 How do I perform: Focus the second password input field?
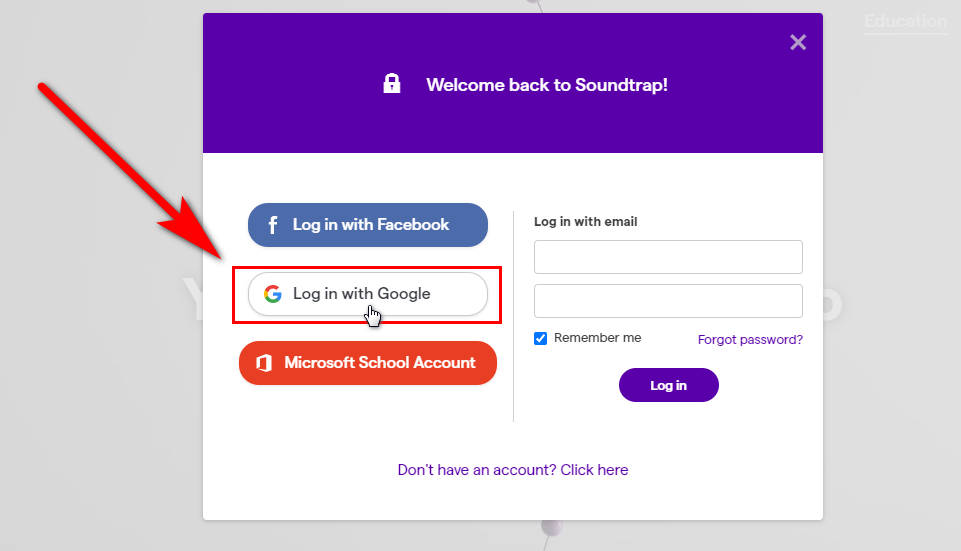668,301
